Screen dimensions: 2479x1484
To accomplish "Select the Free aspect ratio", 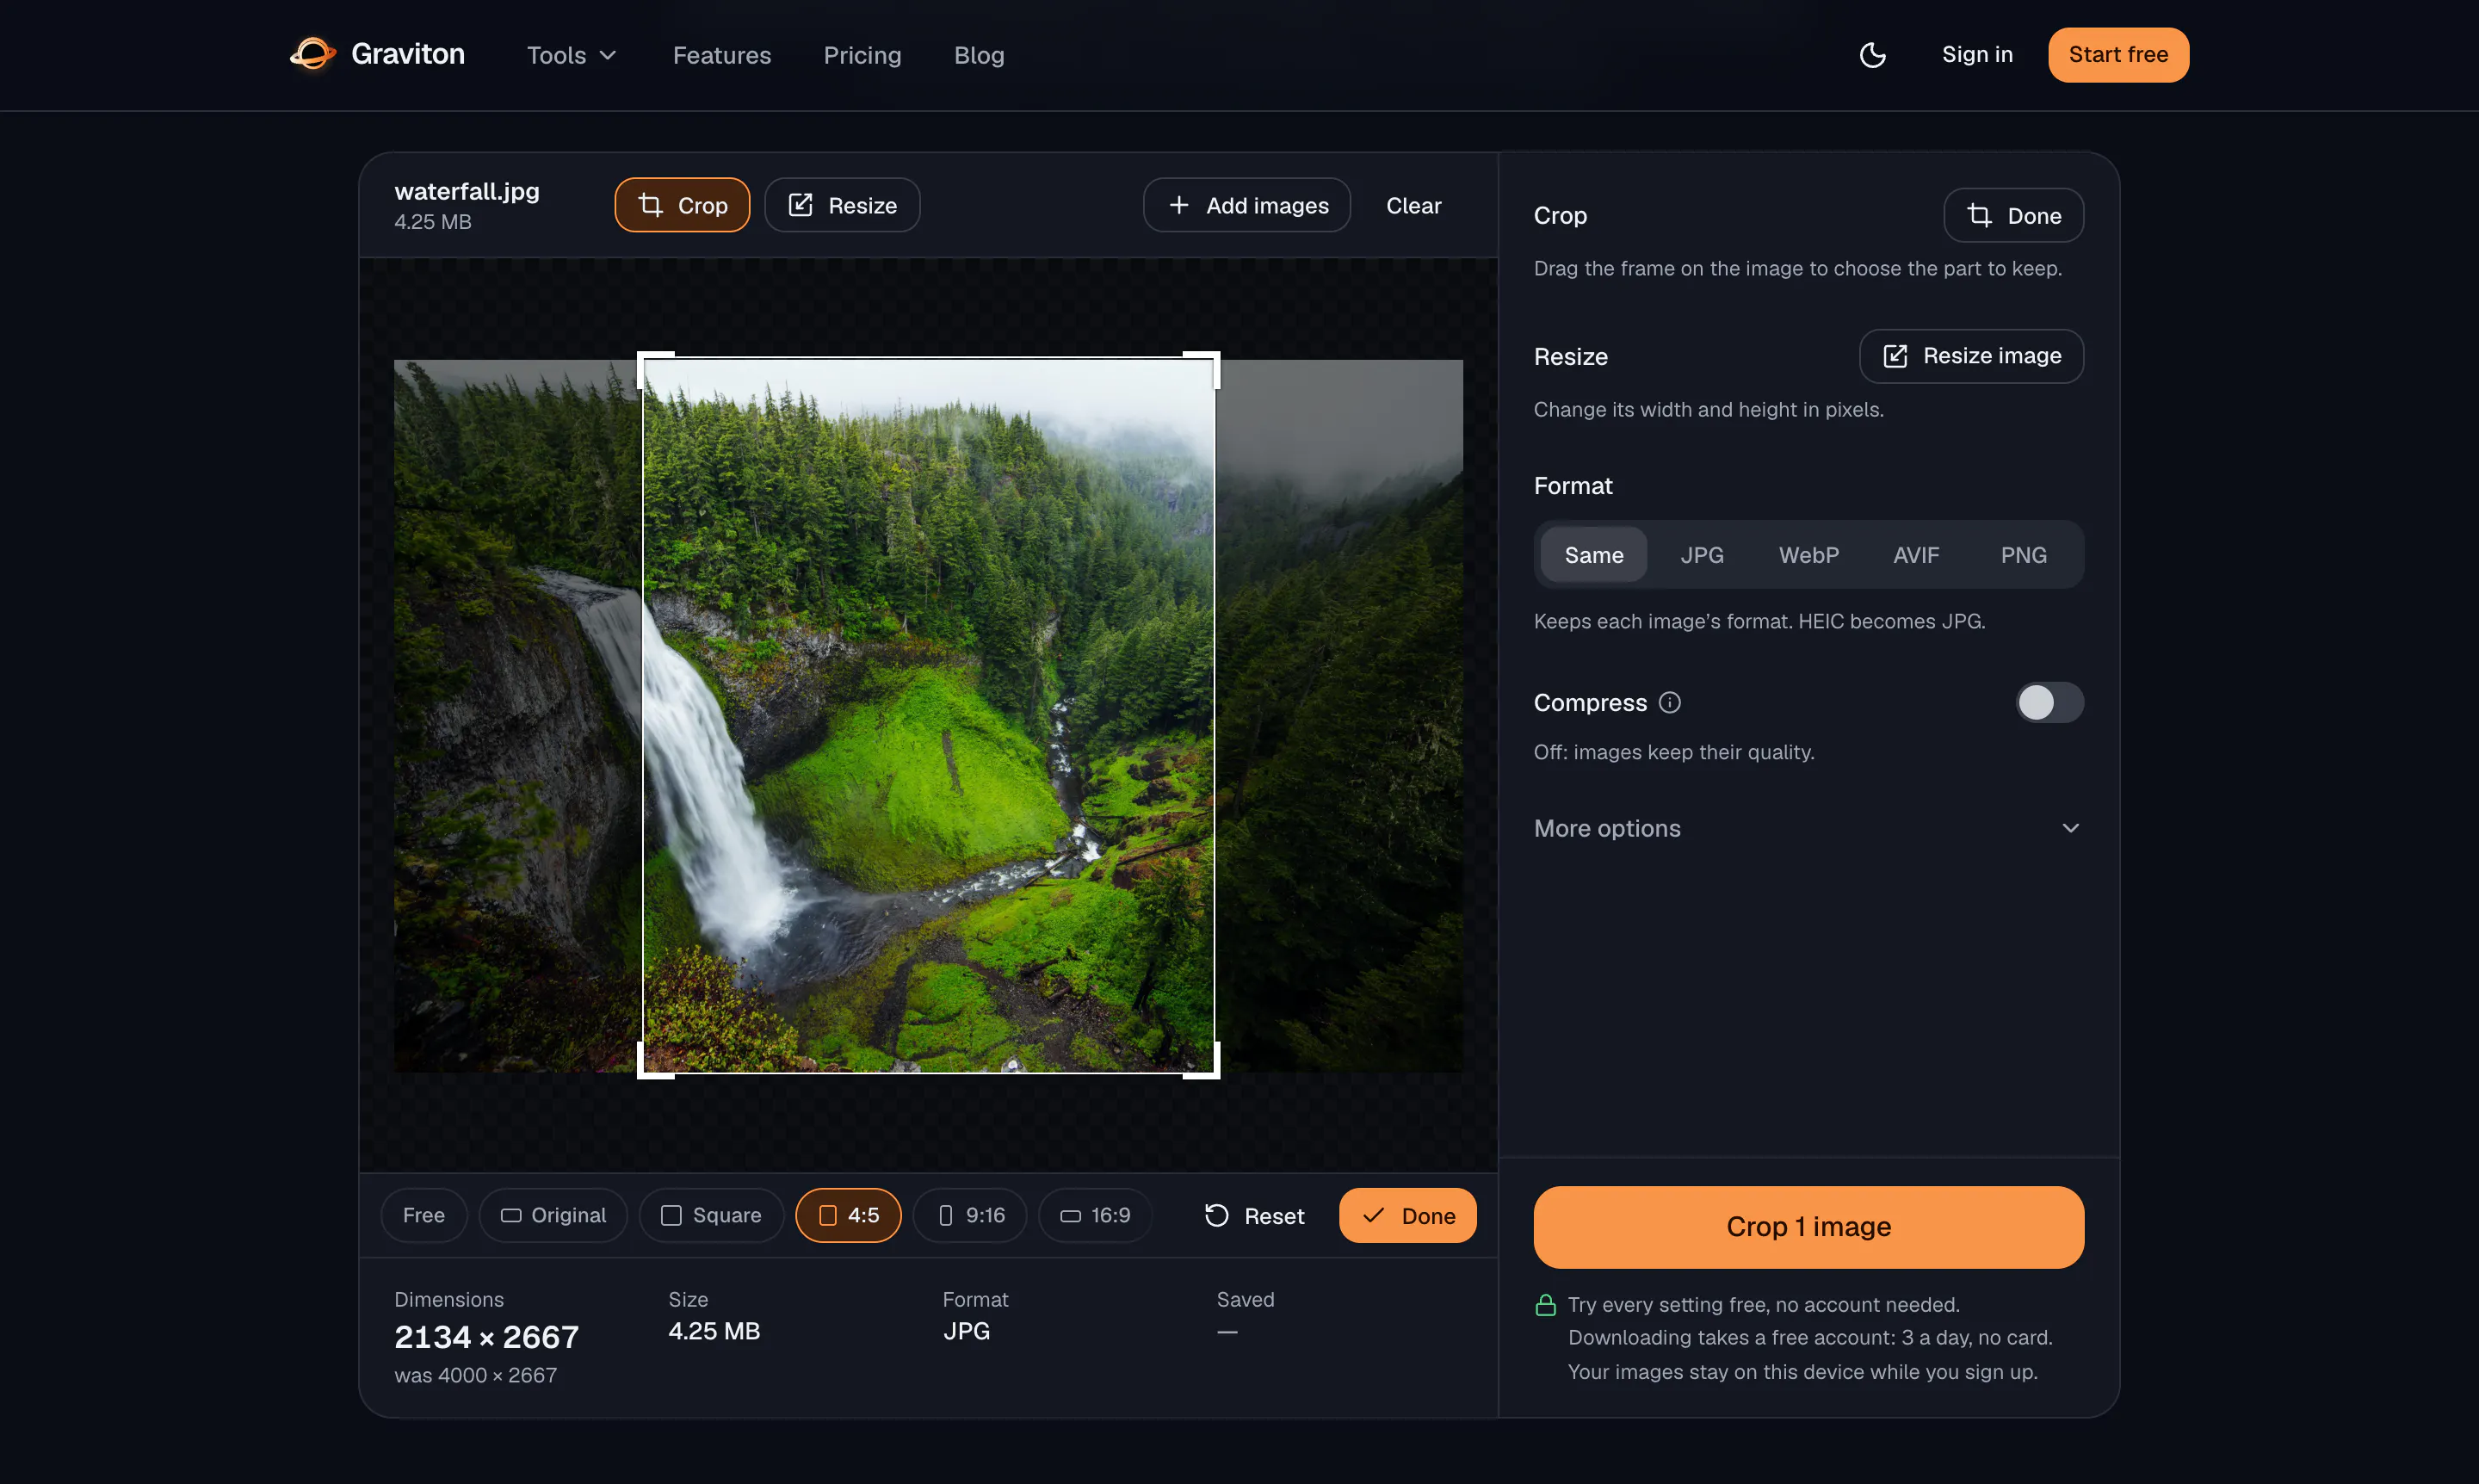I will (x=424, y=1215).
